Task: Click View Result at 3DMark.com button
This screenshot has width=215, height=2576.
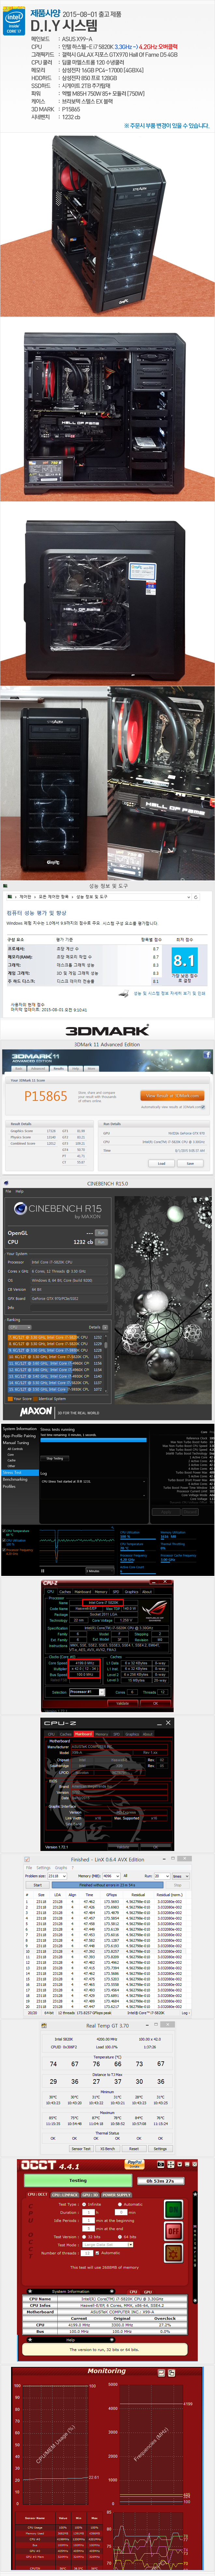Action: click(172, 1096)
